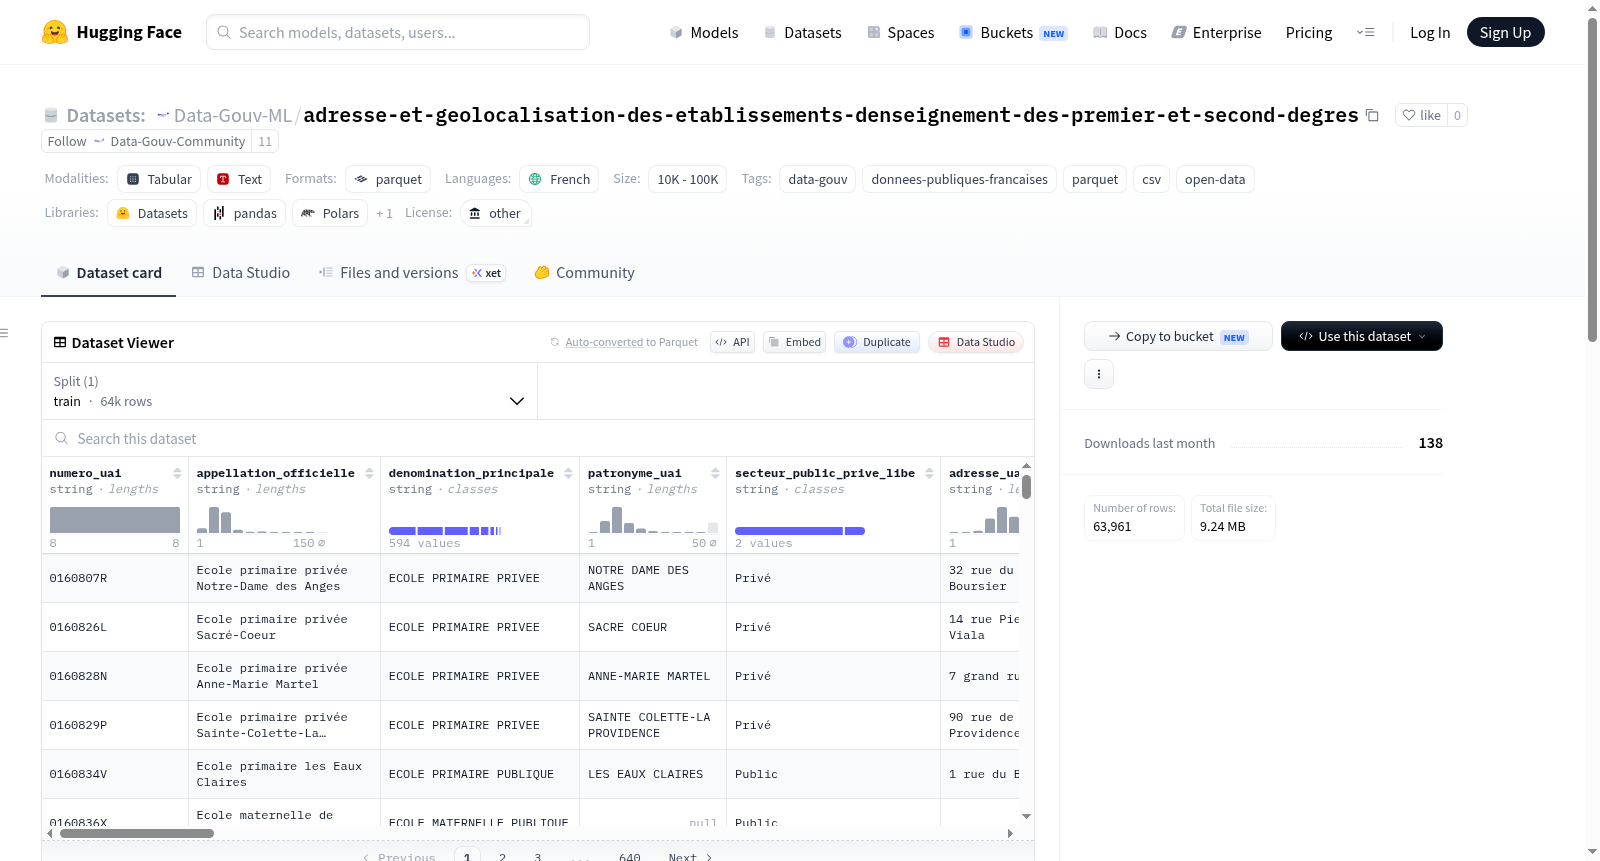
Task: Click the table horizontal scrollbar thumb
Action: (x=137, y=833)
